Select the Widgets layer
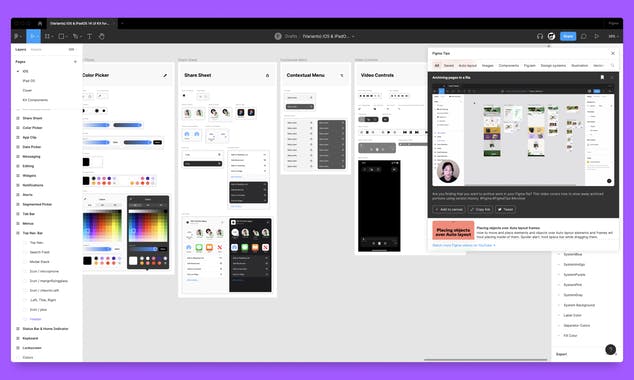 click(30, 175)
